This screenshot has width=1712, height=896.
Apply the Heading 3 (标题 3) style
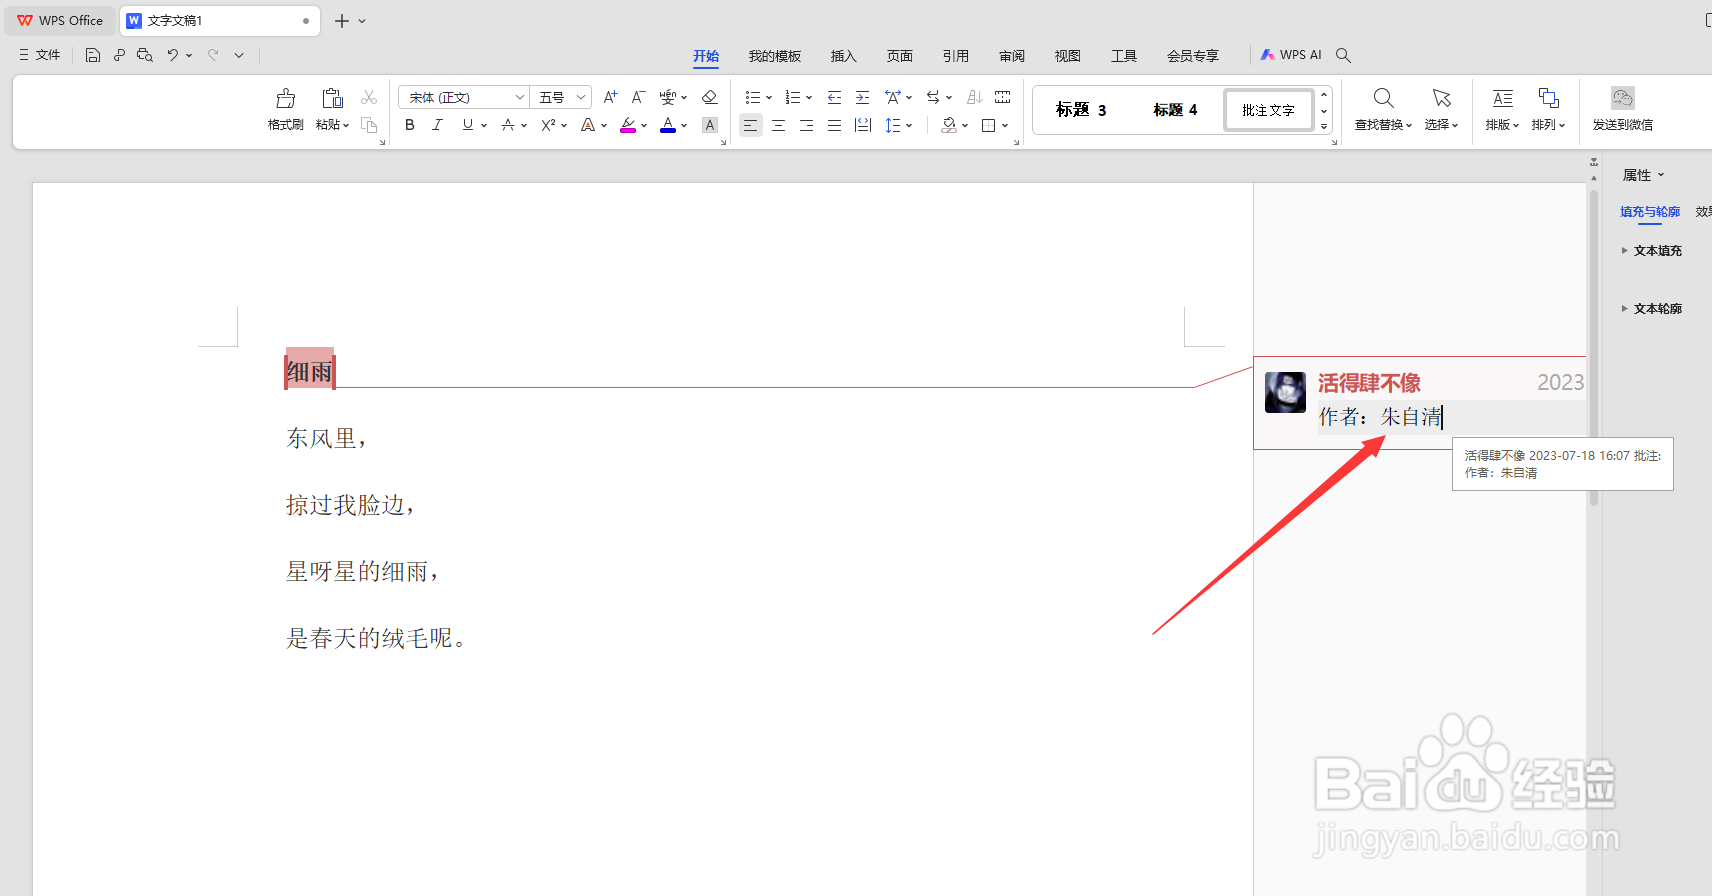click(1081, 110)
